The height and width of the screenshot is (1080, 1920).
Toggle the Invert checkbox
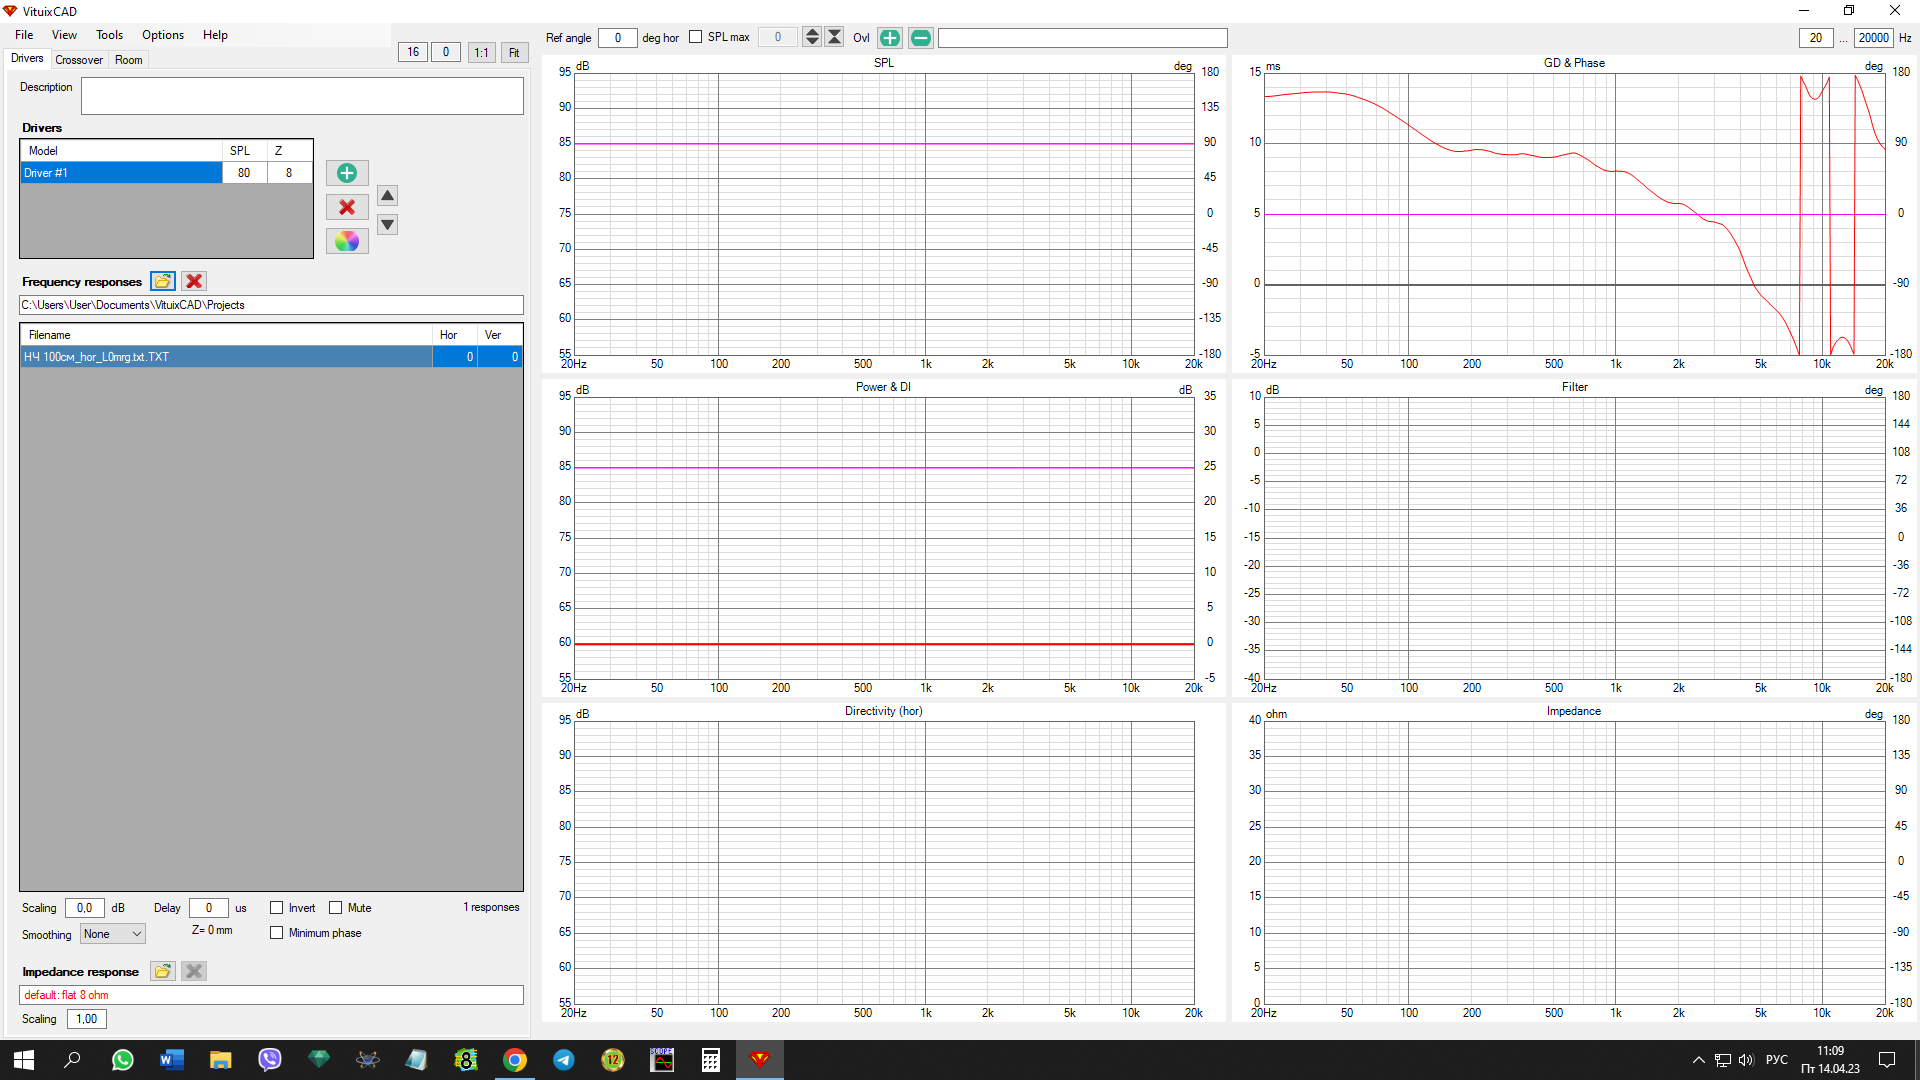pos(277,908)
